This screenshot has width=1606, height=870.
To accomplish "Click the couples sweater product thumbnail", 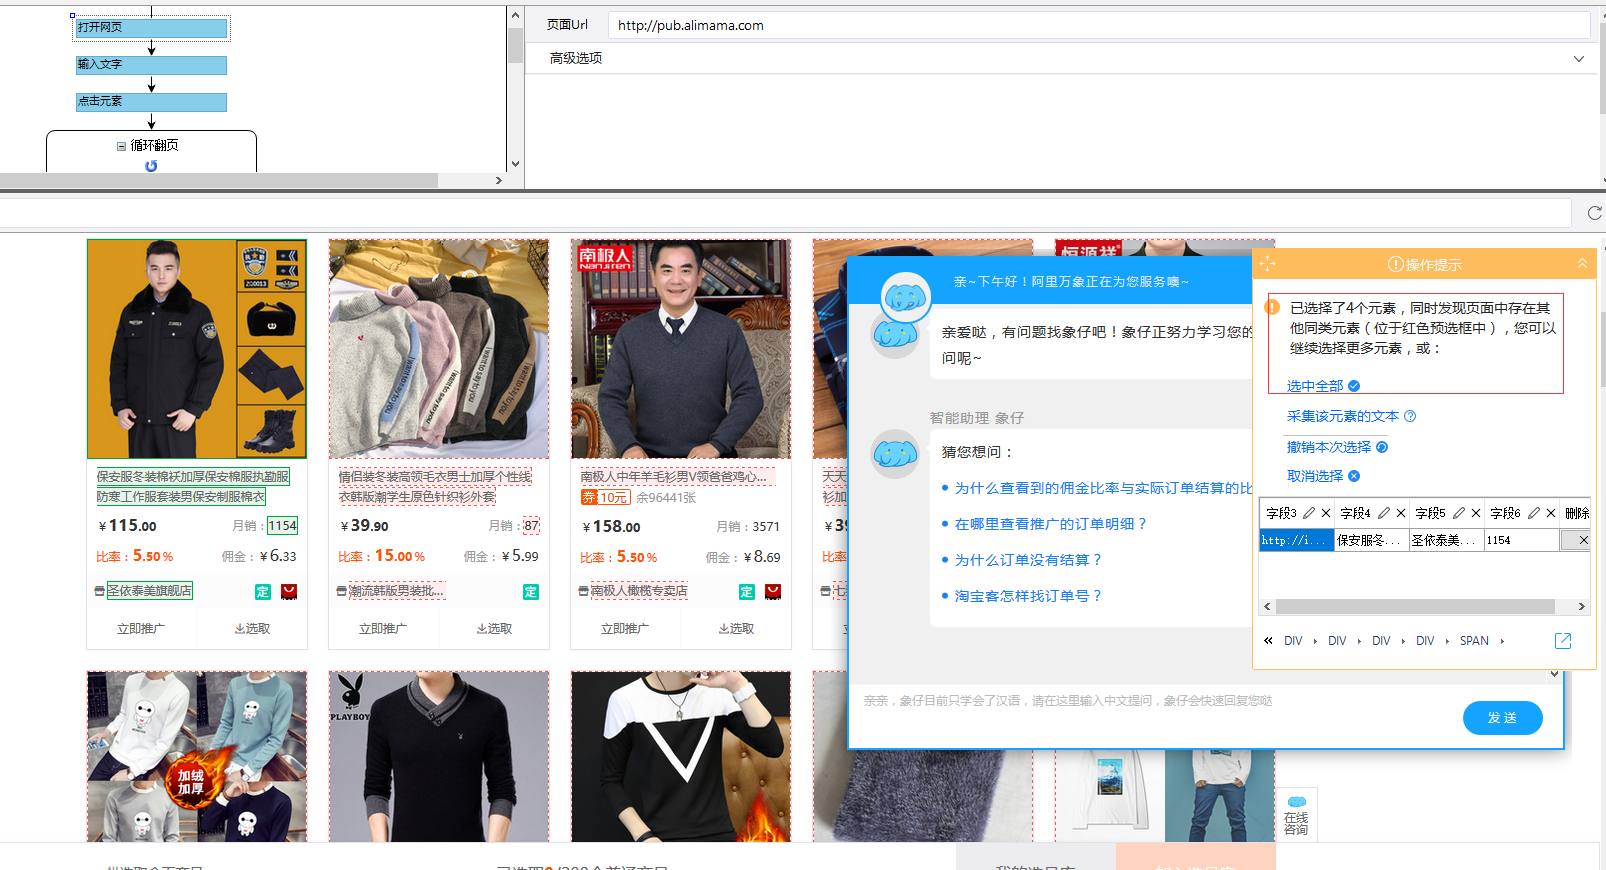I will tap(439, 349).
